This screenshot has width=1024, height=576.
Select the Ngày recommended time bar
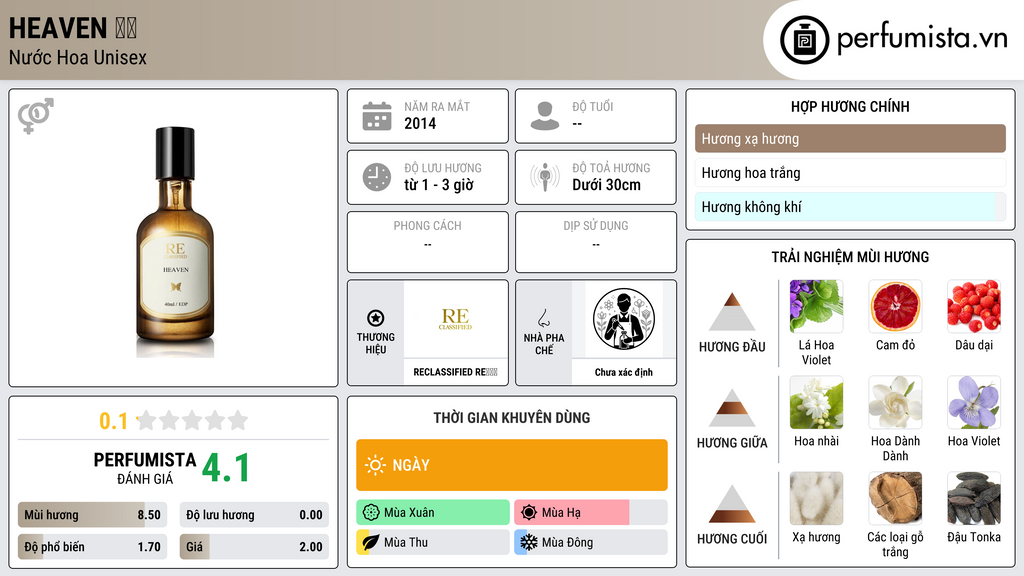(x=512, y=465)
